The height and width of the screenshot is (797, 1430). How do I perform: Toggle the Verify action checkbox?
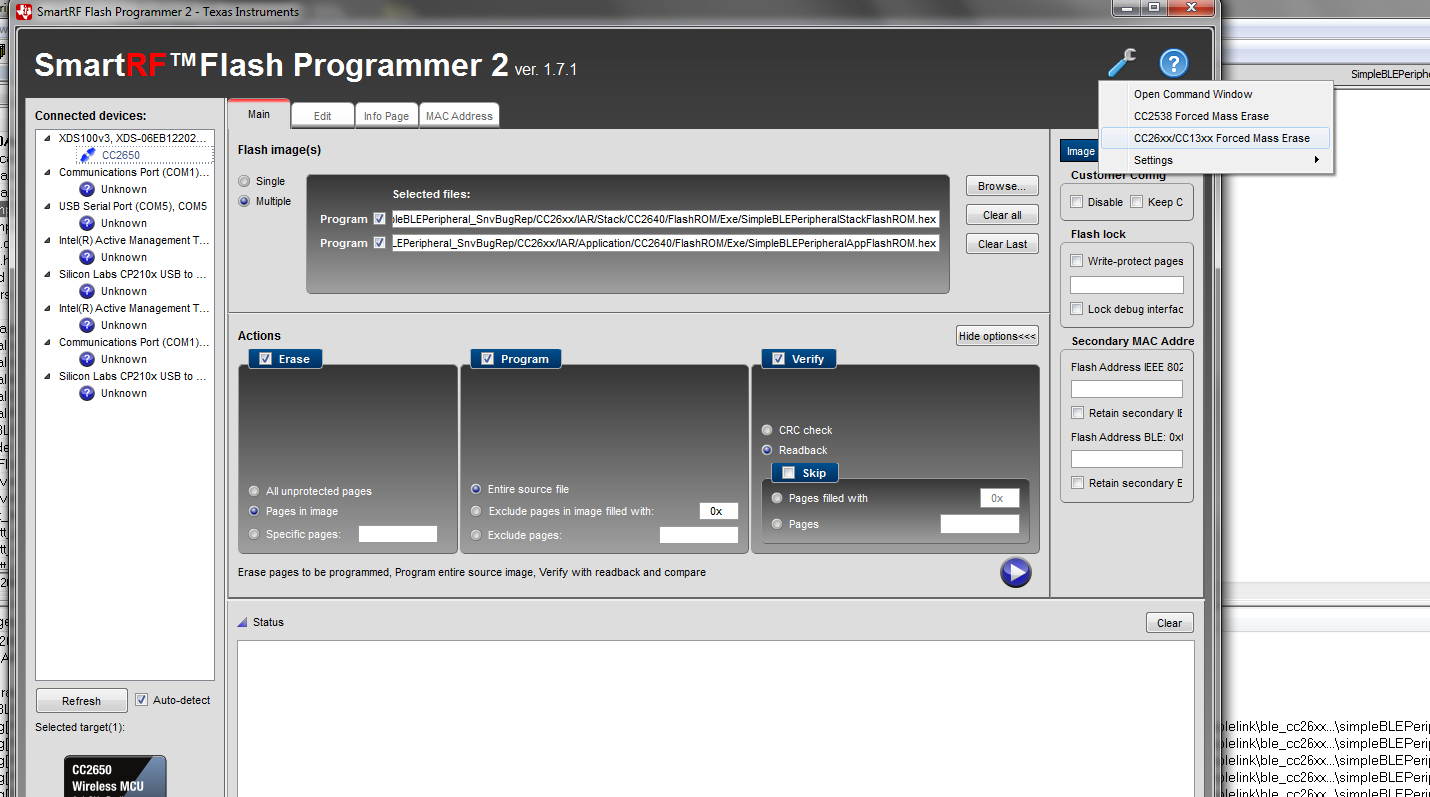tap(779, 359)
